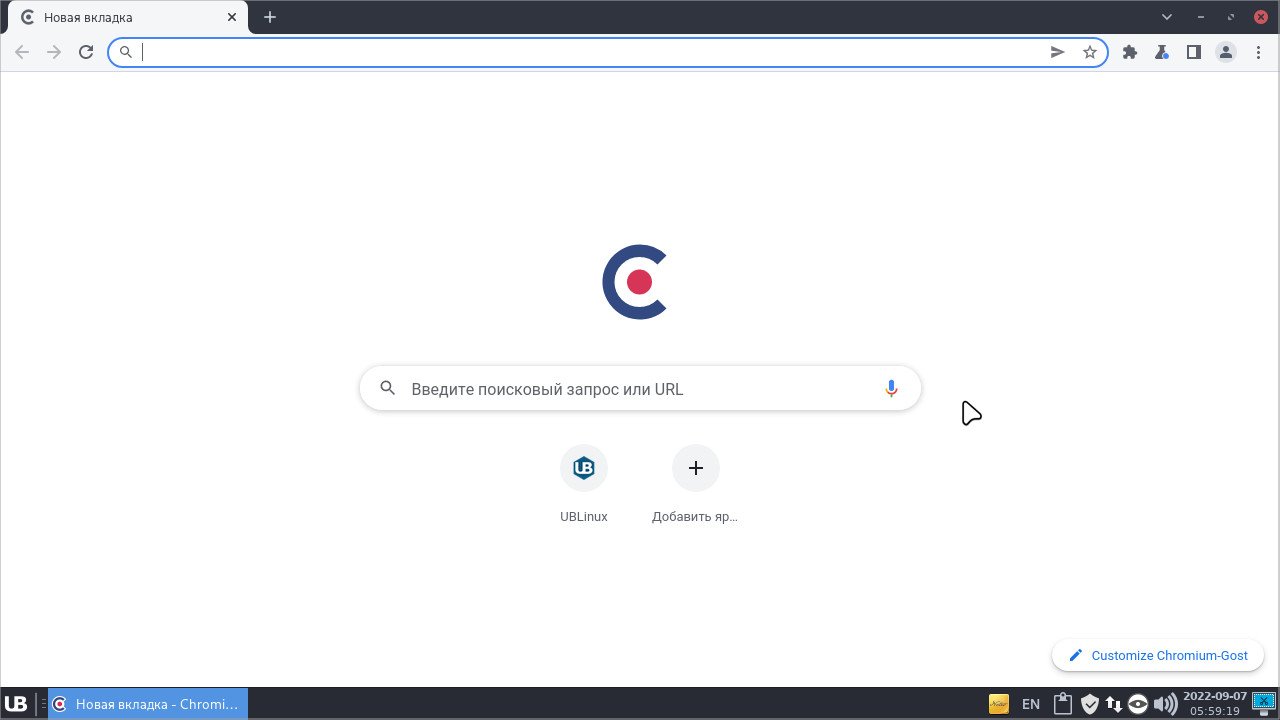Screen dimensions: 1280x720
Task: Click the search input field on the page
Action: (640, 388)
